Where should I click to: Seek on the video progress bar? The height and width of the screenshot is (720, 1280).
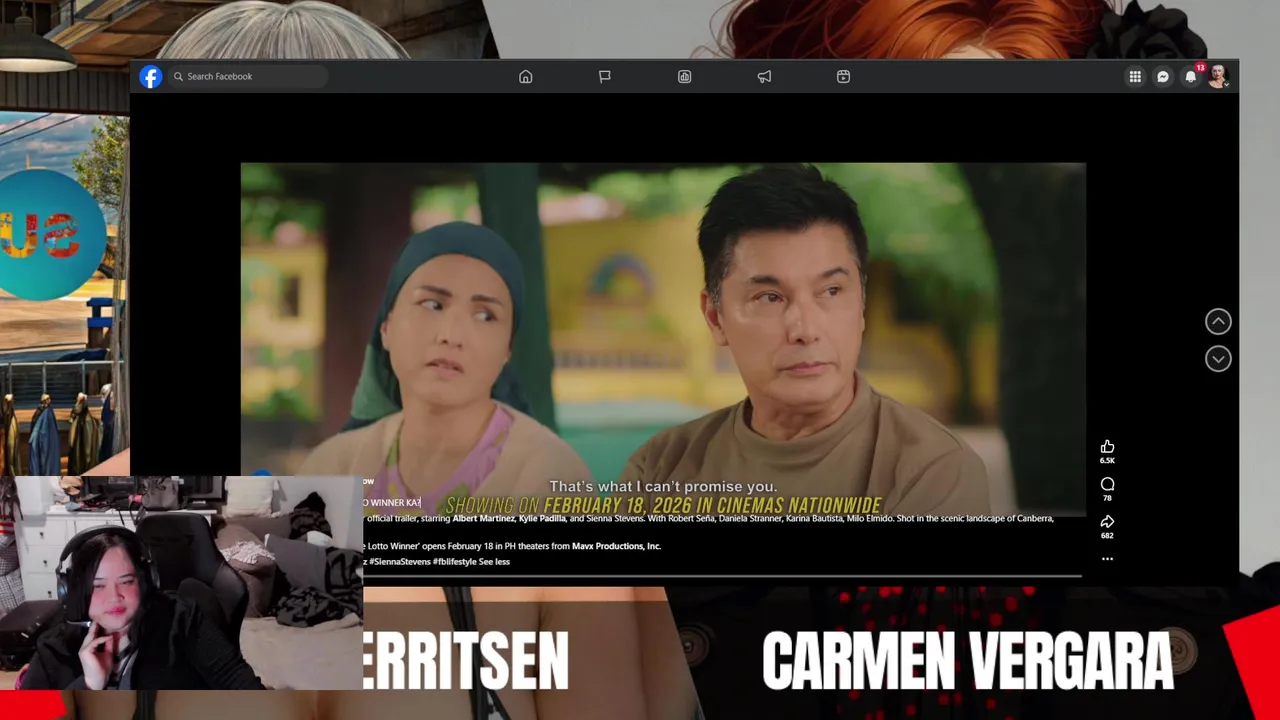[x=722, y=576]
